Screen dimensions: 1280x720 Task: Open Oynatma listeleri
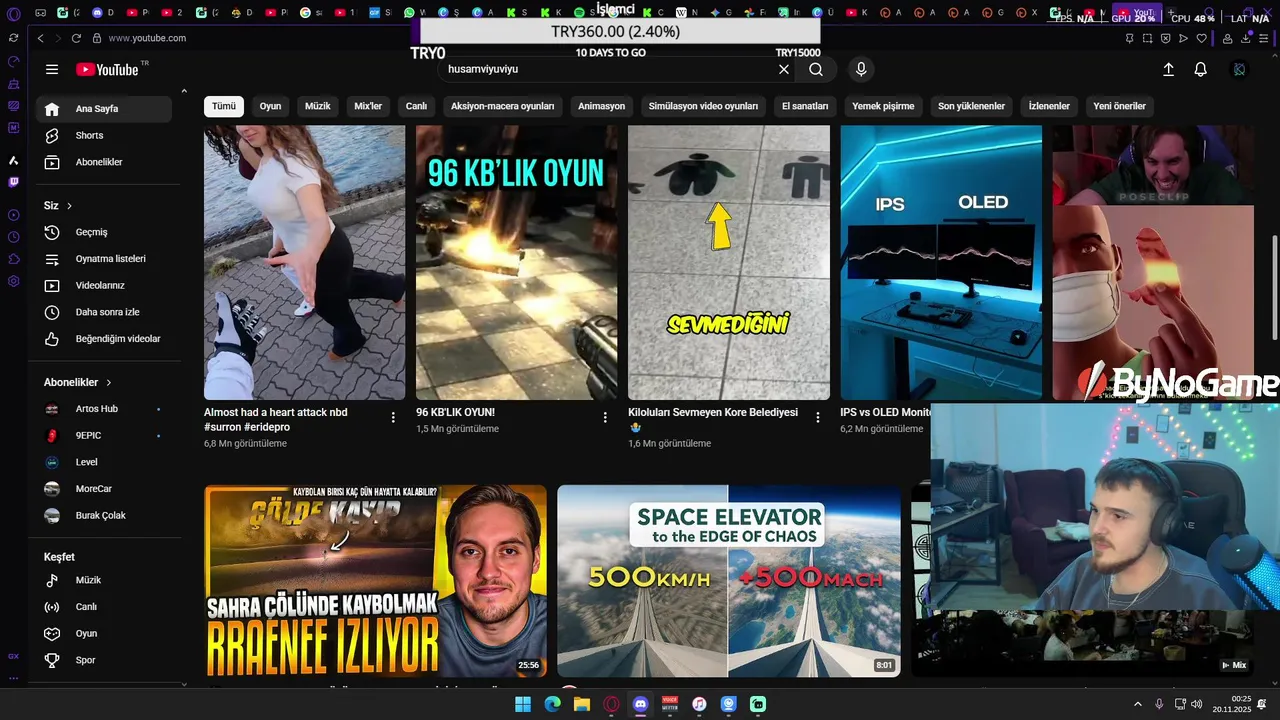pos(104,259)
